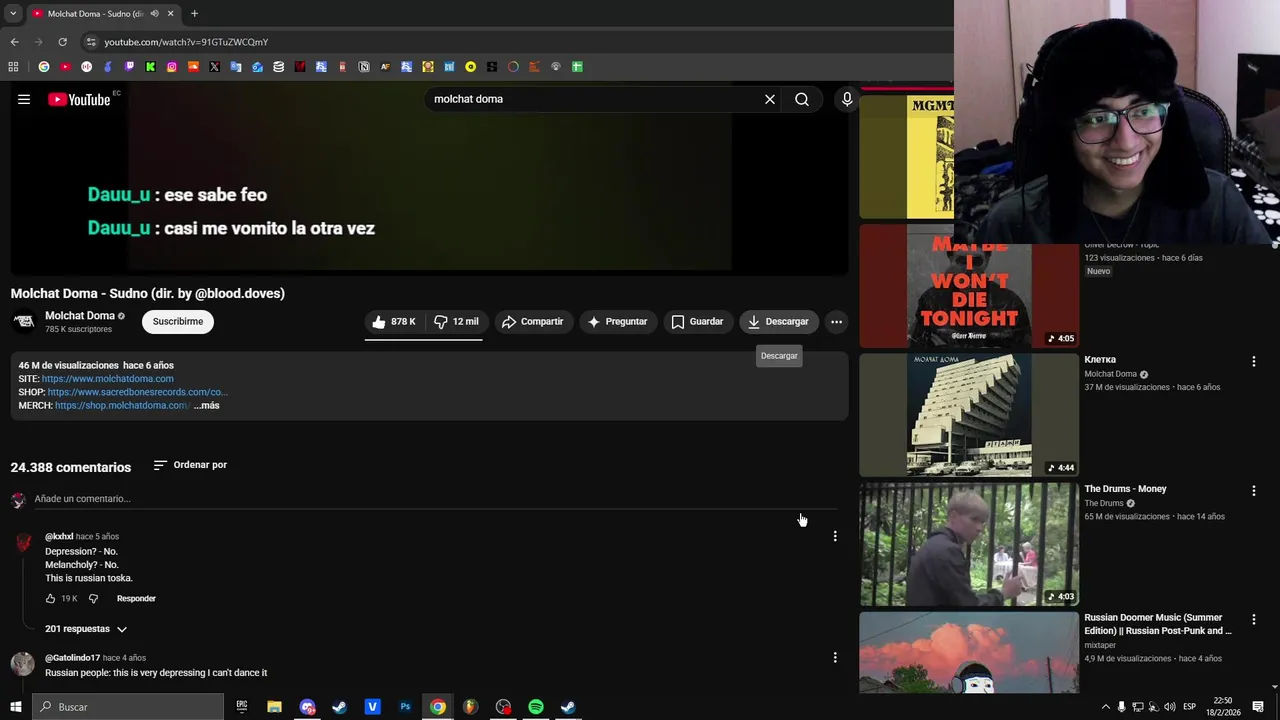Dislike the @kxhxl comment

tap(93, 598)
